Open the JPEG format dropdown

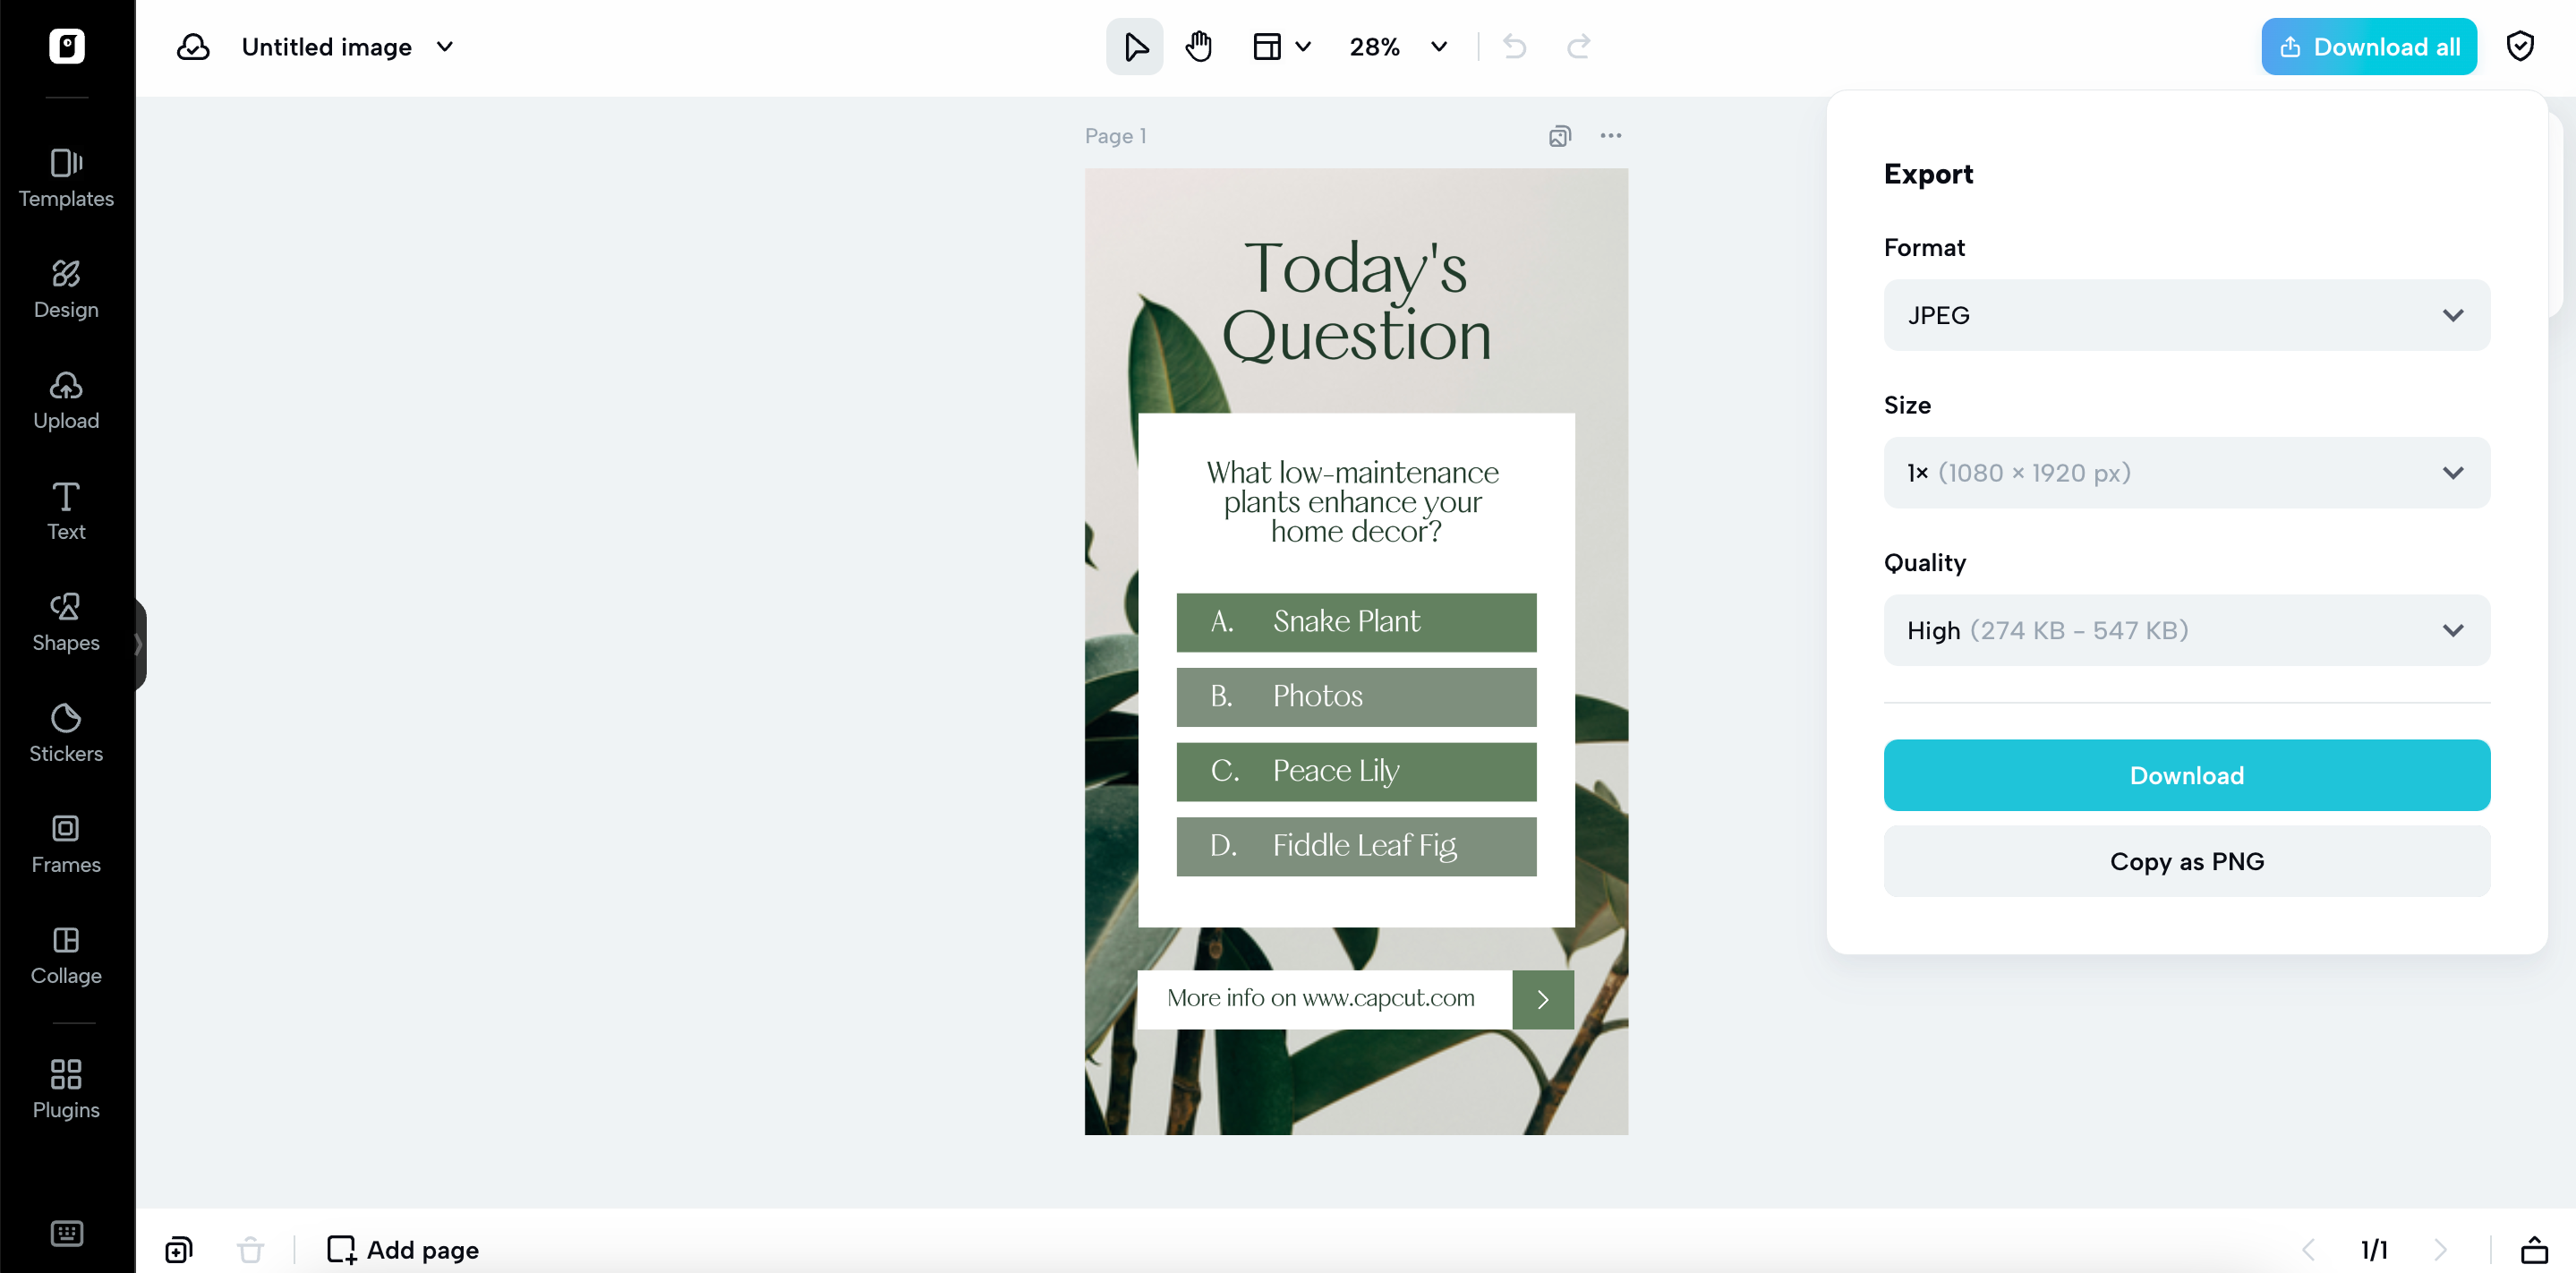coord(2186,315)
